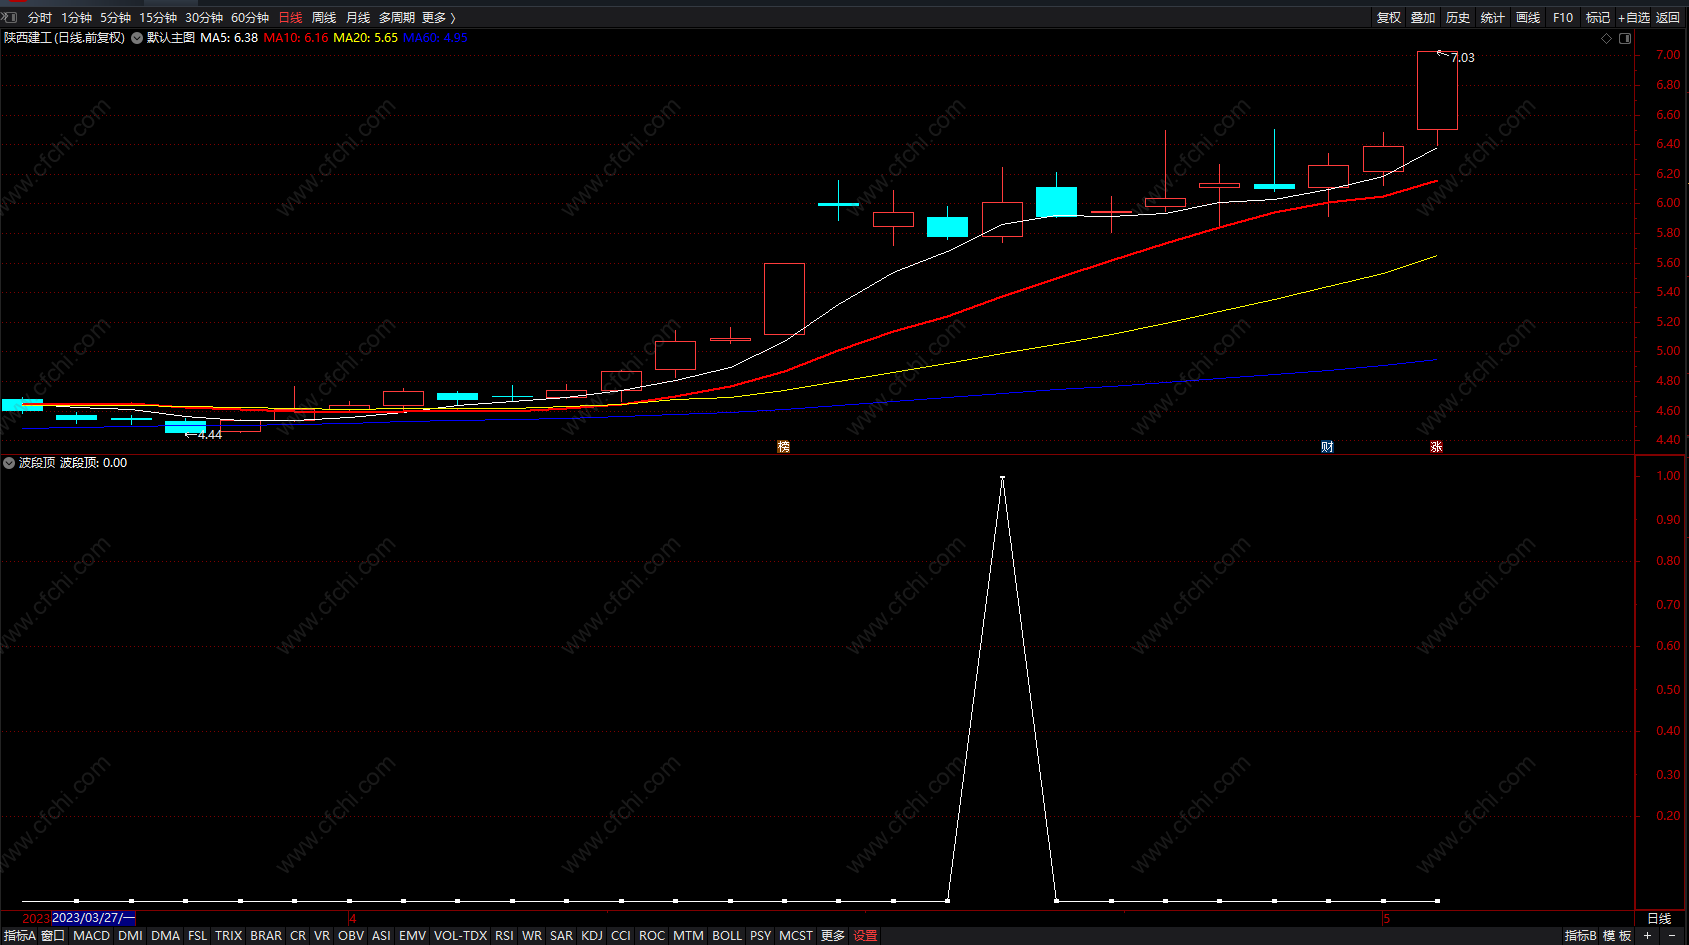
Task: Apply the CCI indicator
Action: click(x=621, y=936)
